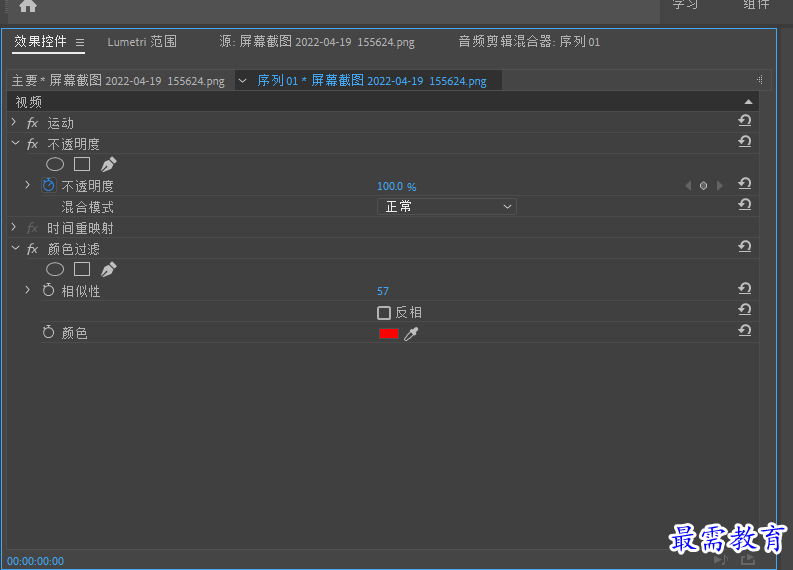Collapse the 视频 section with up arrow
The image size is (793, 570).
[748, 102]
